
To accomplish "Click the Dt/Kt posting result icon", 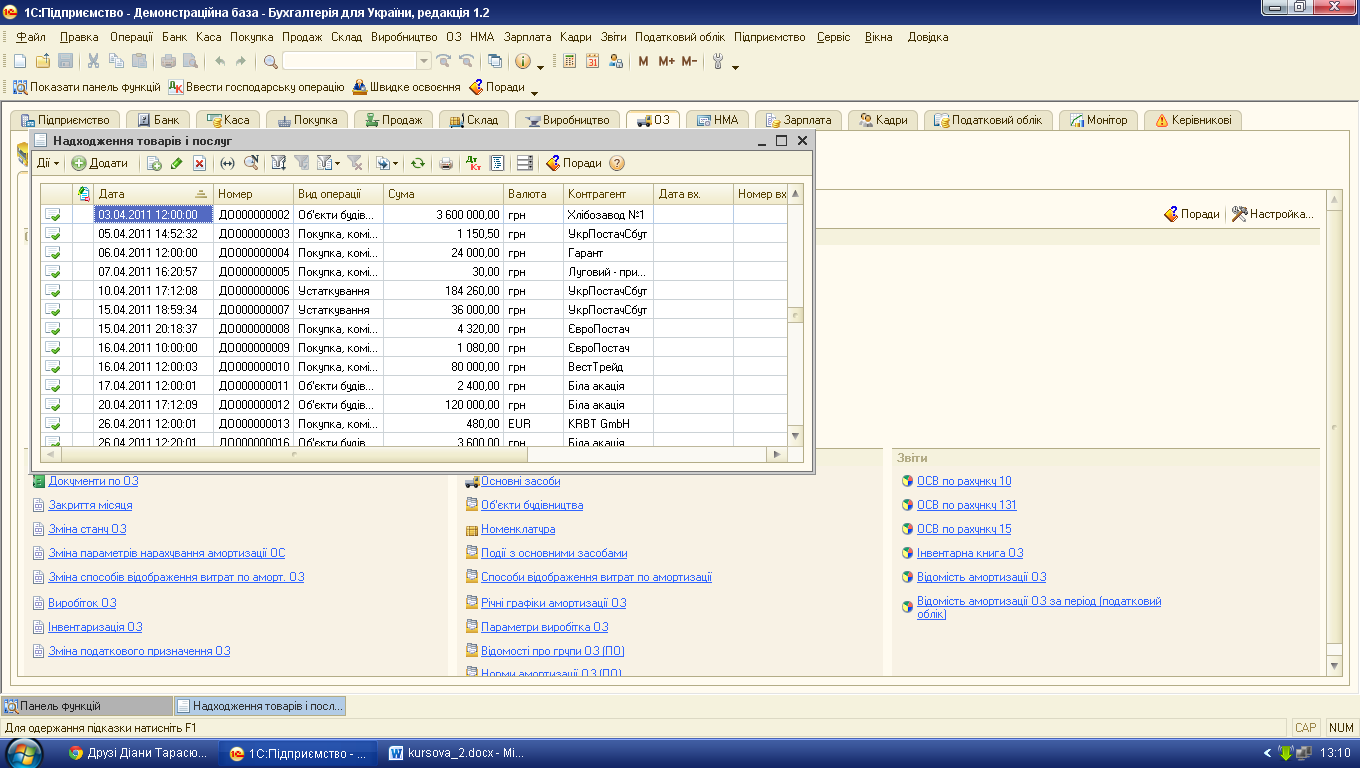I will 473,163.
